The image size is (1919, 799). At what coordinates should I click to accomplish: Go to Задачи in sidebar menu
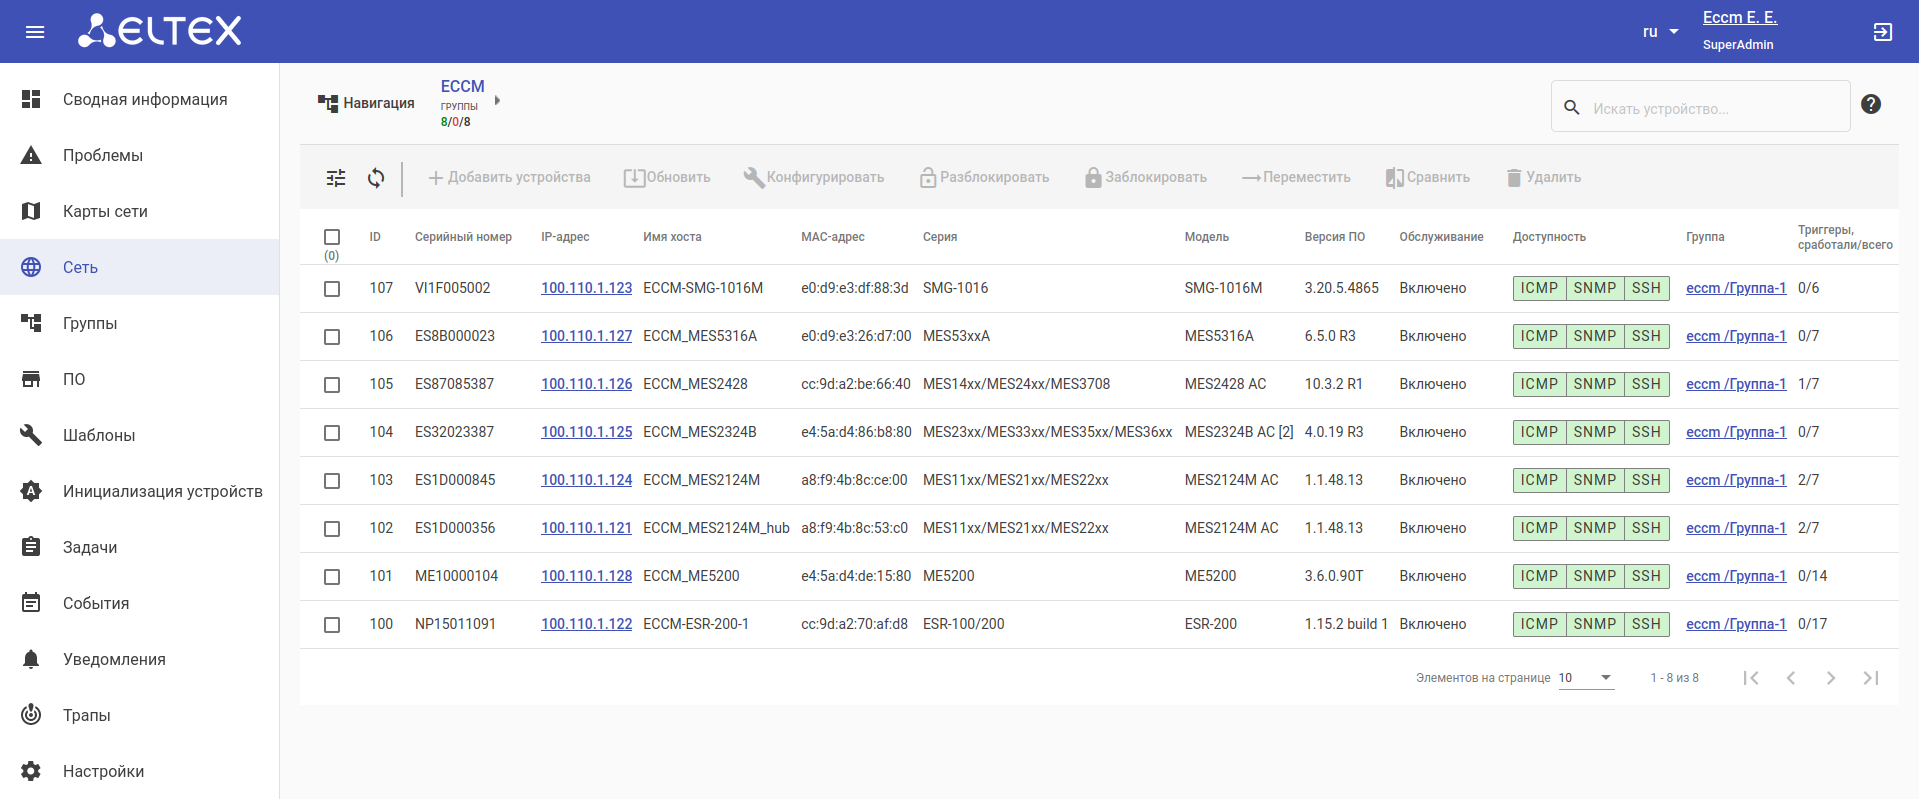click(x=90, y=548)
